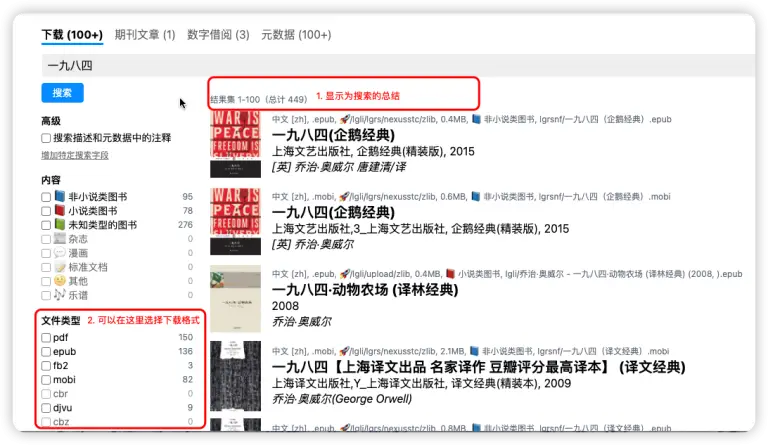Click the blue 搜索 button
Viewport: 768px width, 445px height.
(x=62, y=93)
